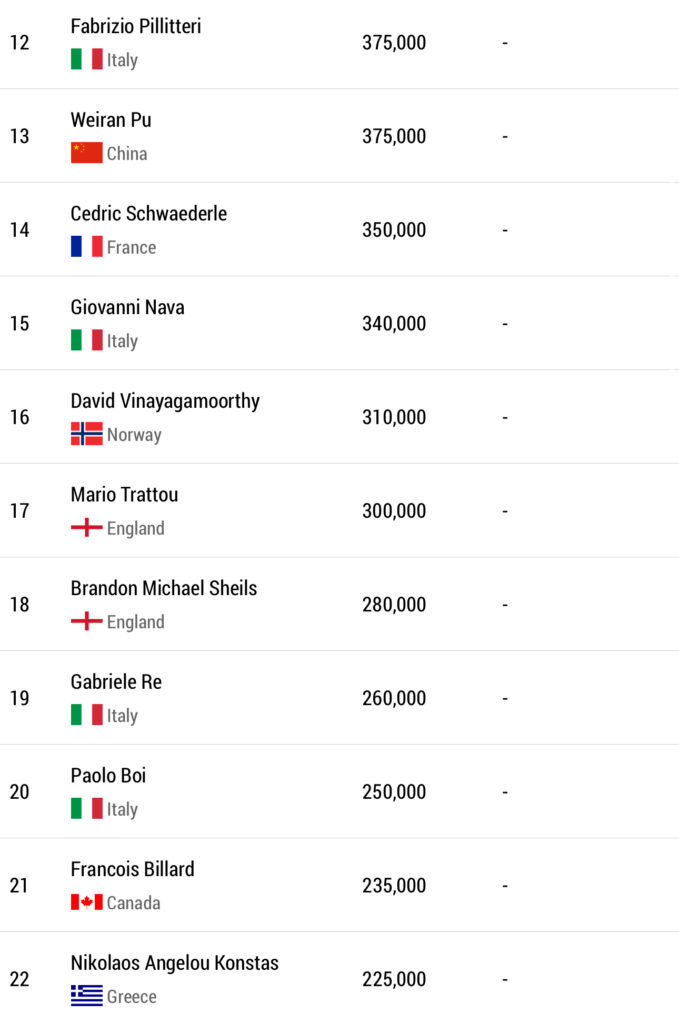Click the Greece flag under Nikolaos Angelou Konstas

(87, 996)
